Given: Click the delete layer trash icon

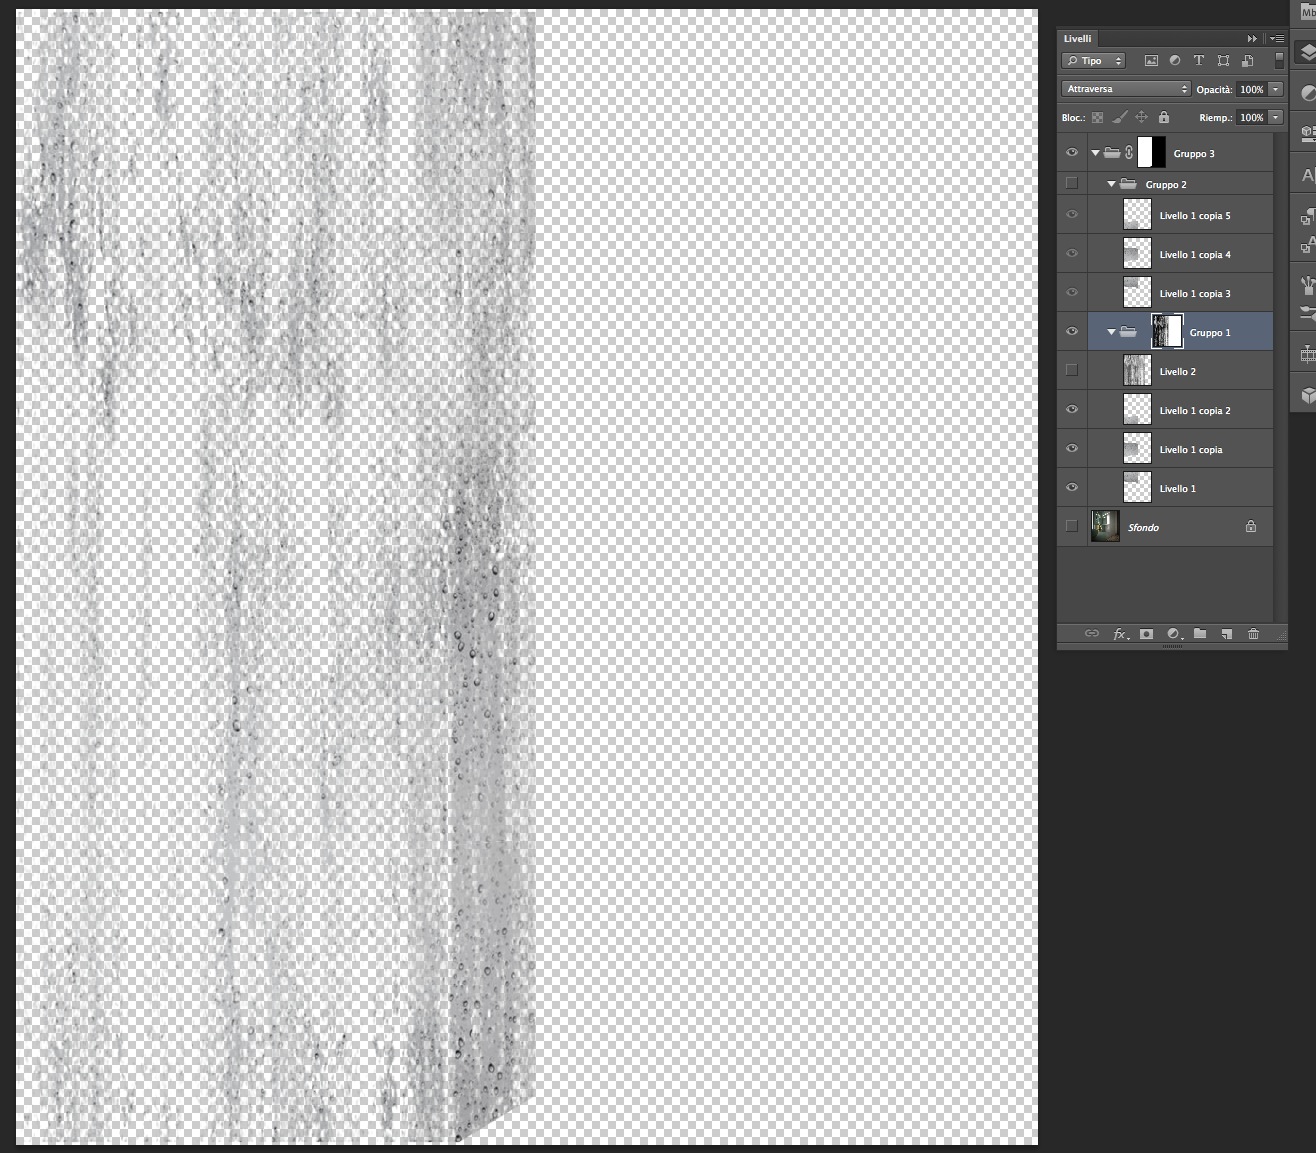Looking at the screenshot, I should 1253,634.
